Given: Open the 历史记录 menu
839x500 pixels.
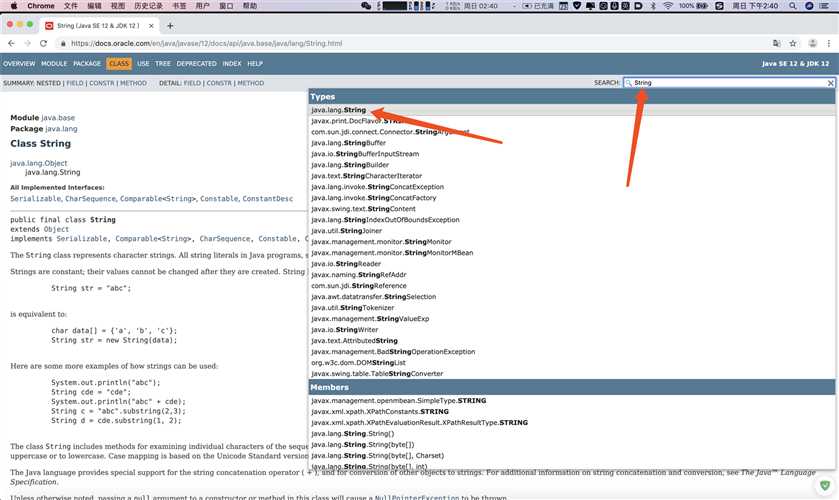Looking at the screenshot, I should tap(148, 6).
